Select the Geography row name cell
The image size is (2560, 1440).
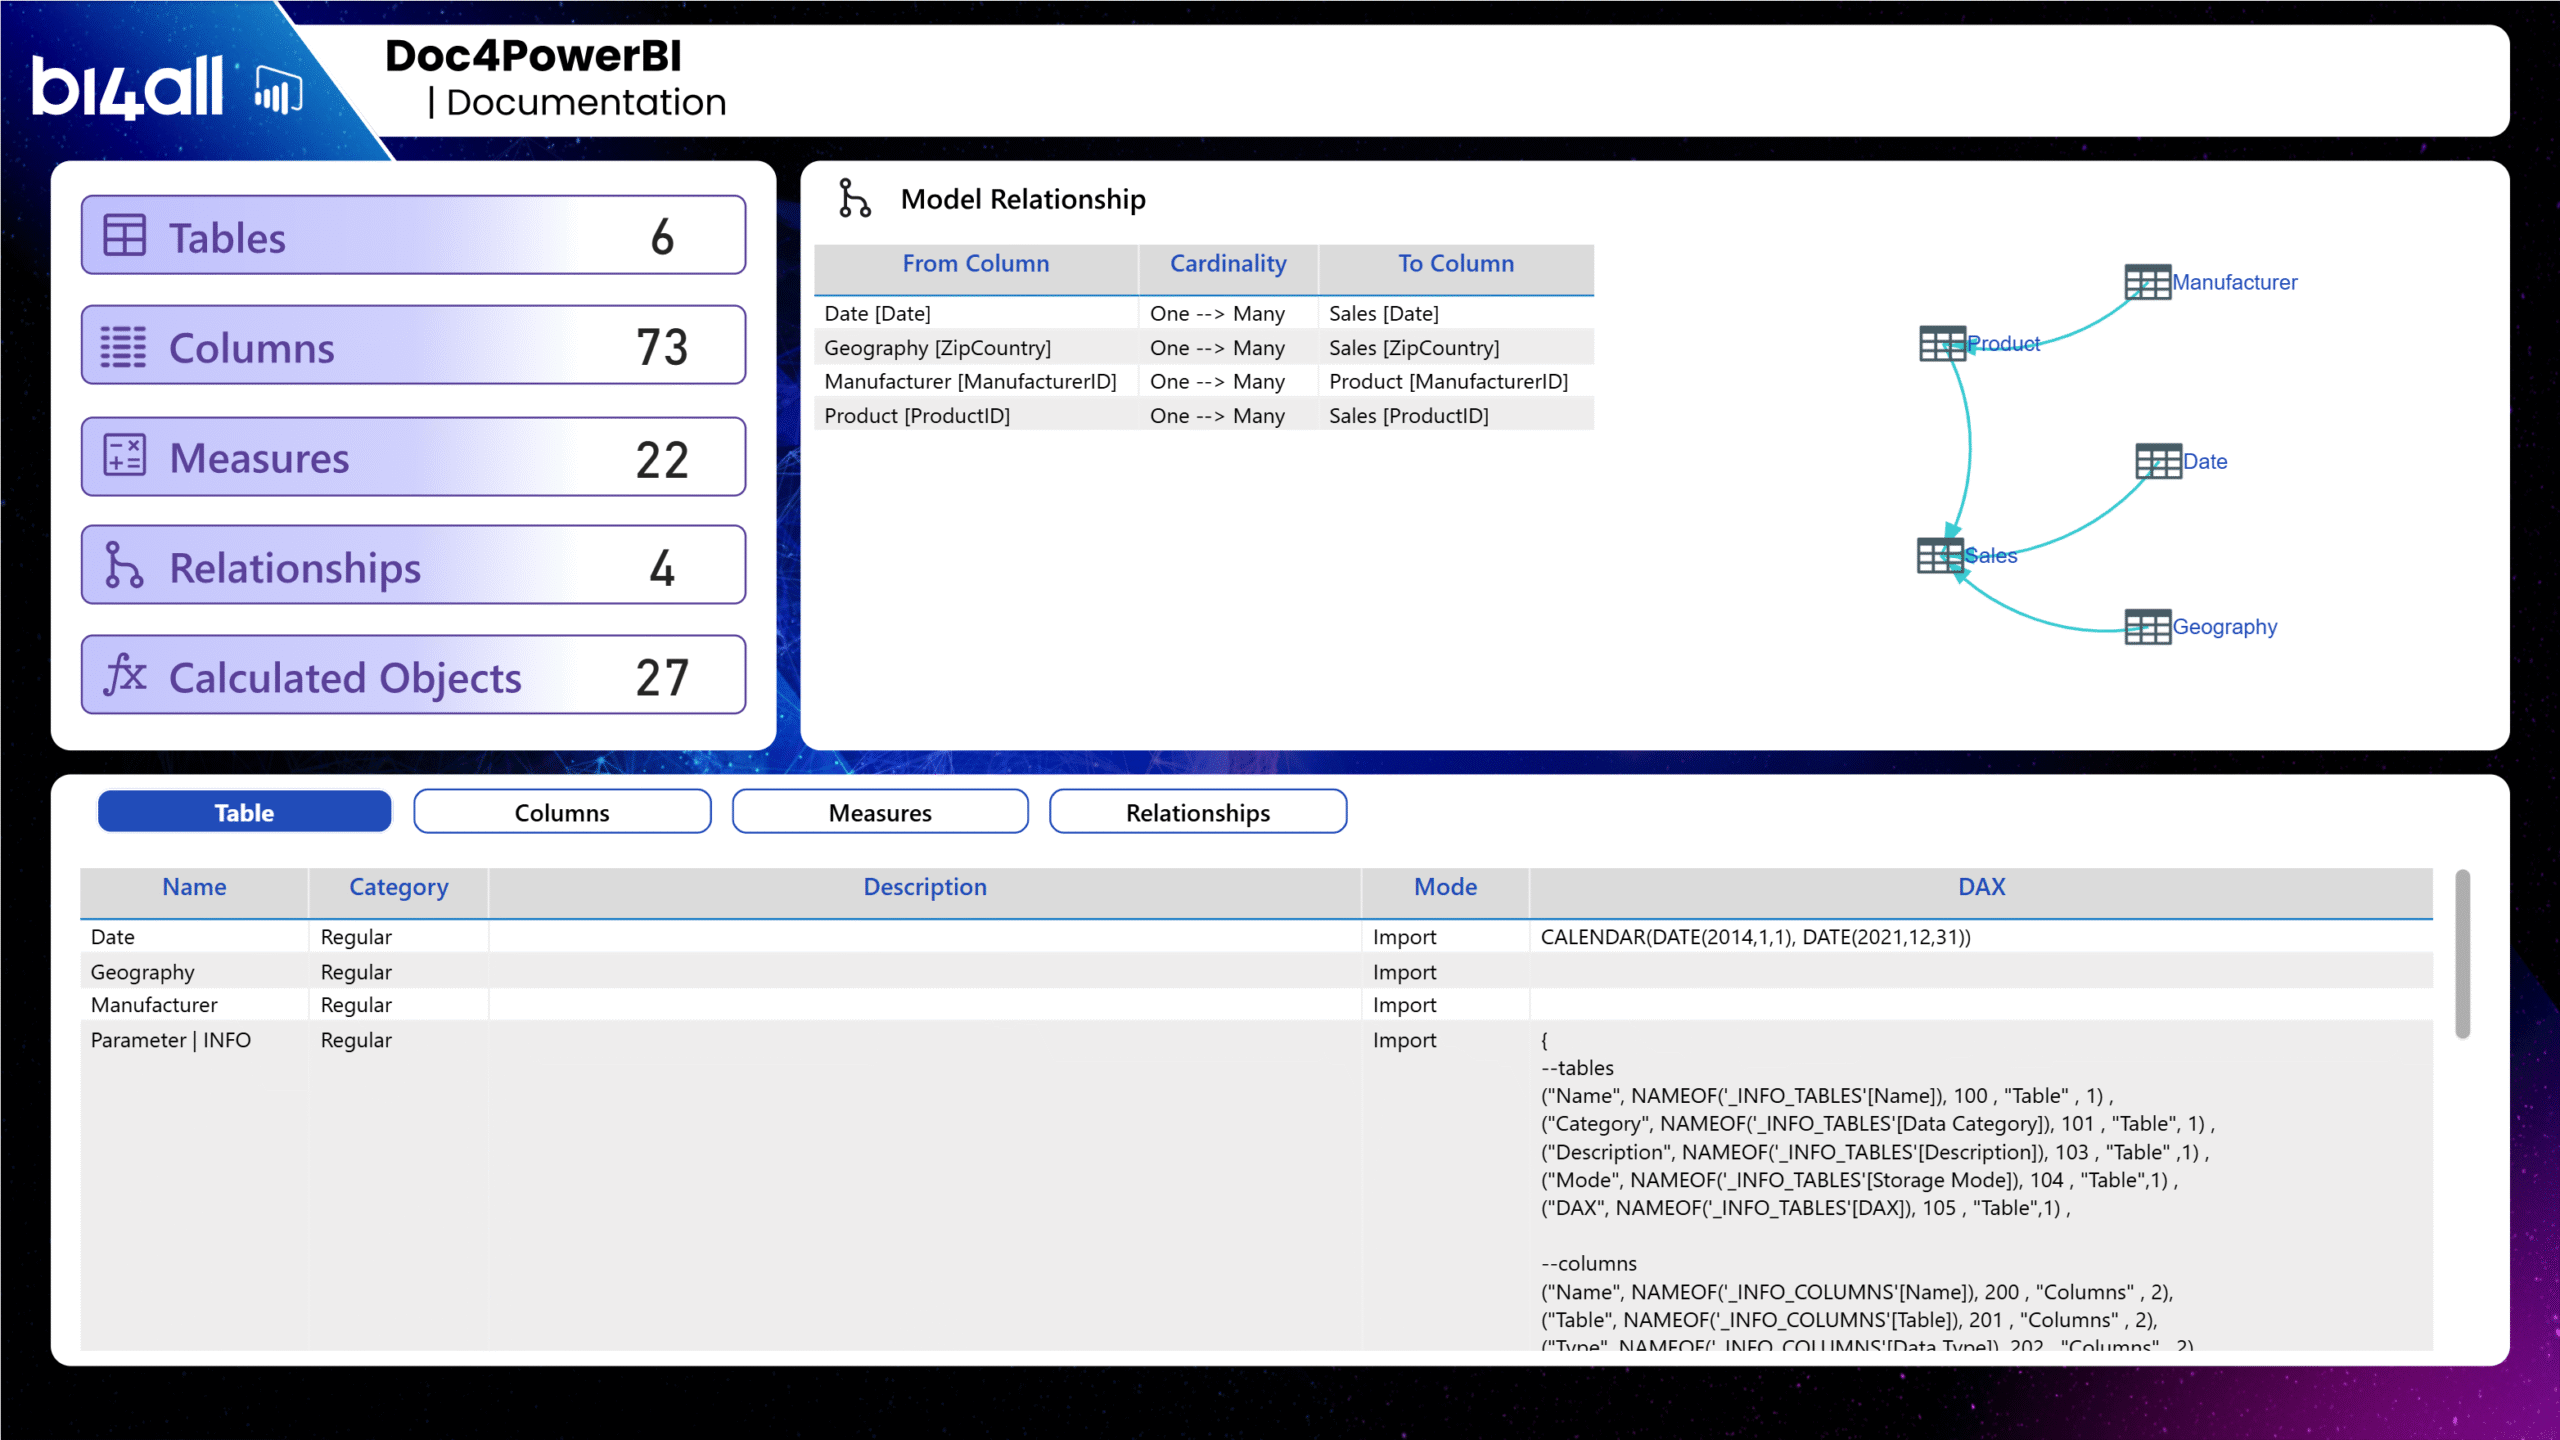pyautogui.click(x=194, y=972)
